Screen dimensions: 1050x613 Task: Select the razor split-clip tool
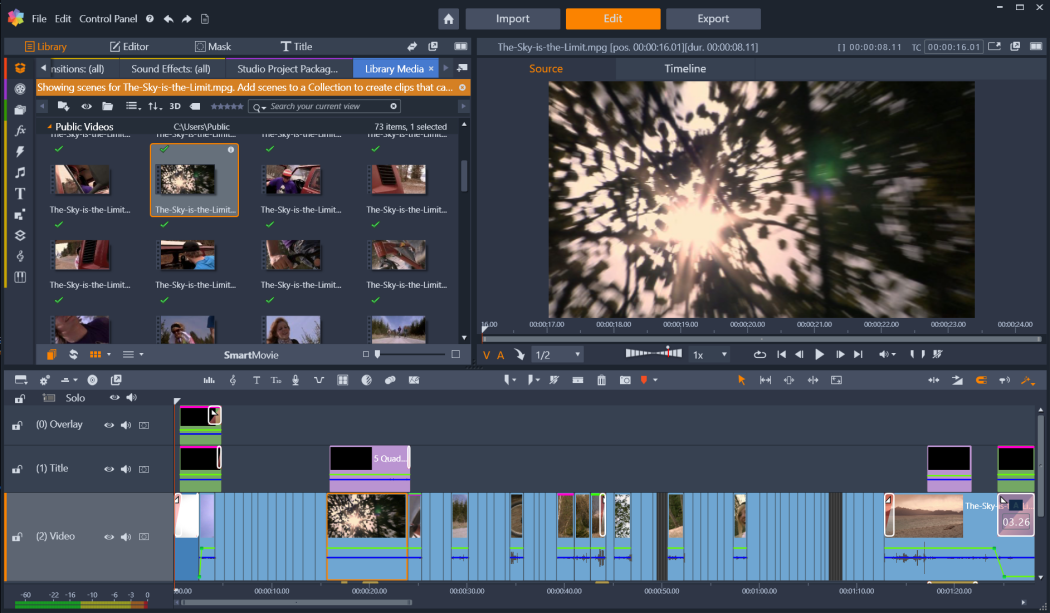click(x=554, y=379)
